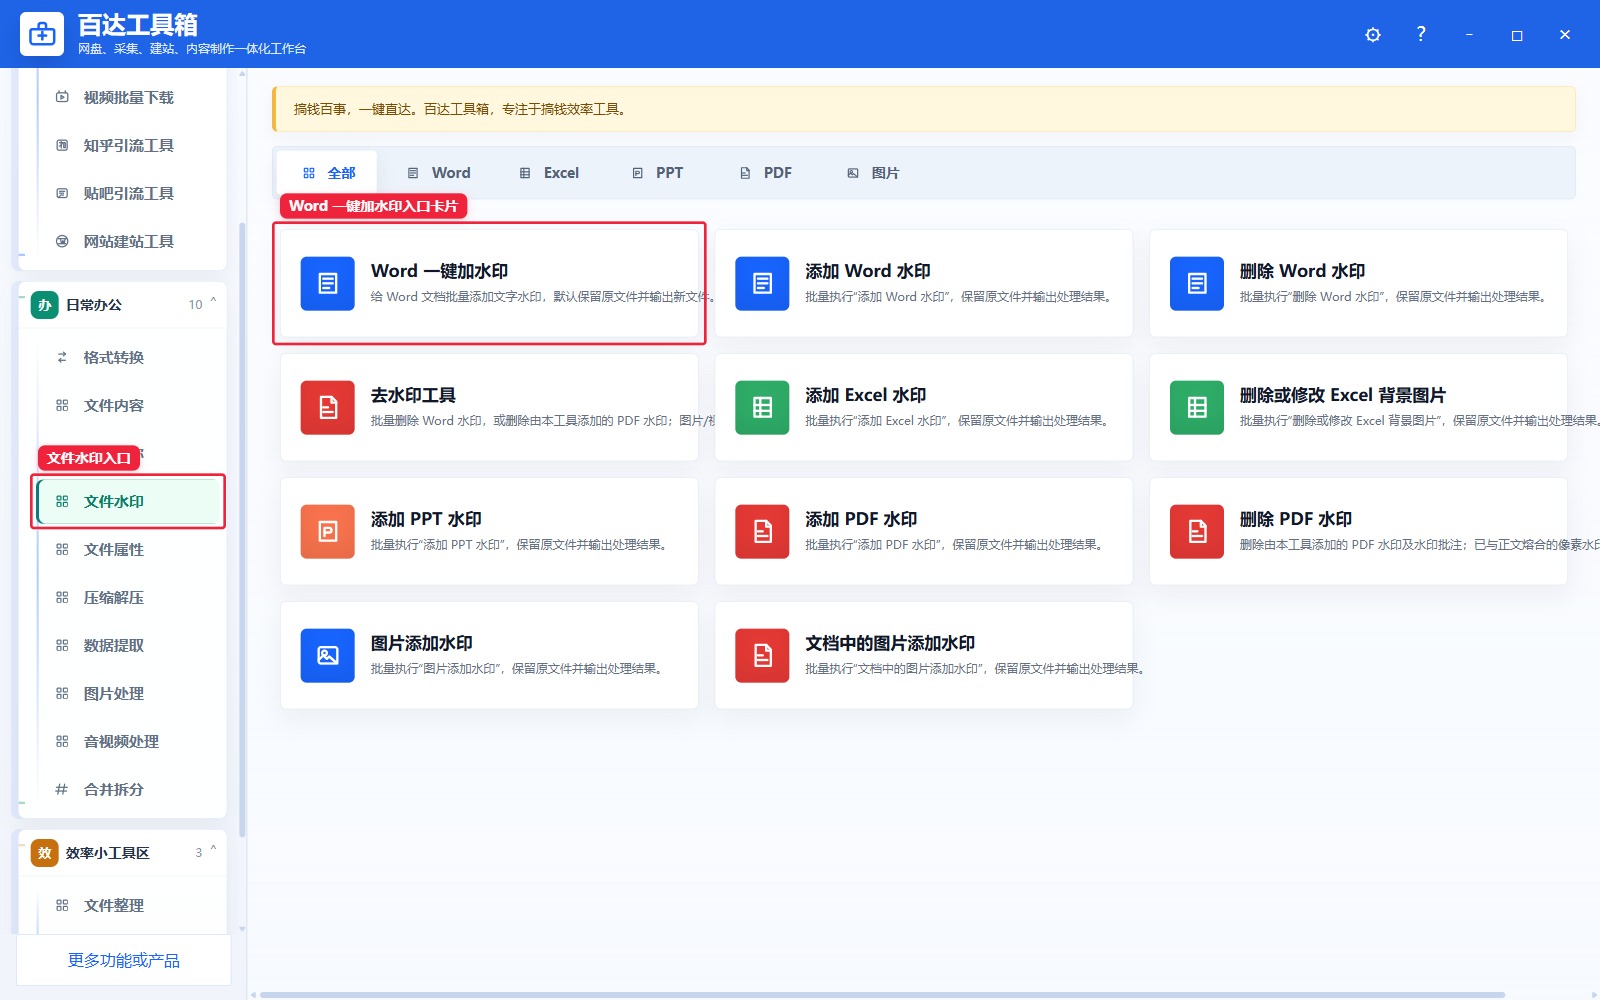Viewport: 1600px width, 1000px height.
Task: Switch to the PDF tab
Action: [766, 173]
